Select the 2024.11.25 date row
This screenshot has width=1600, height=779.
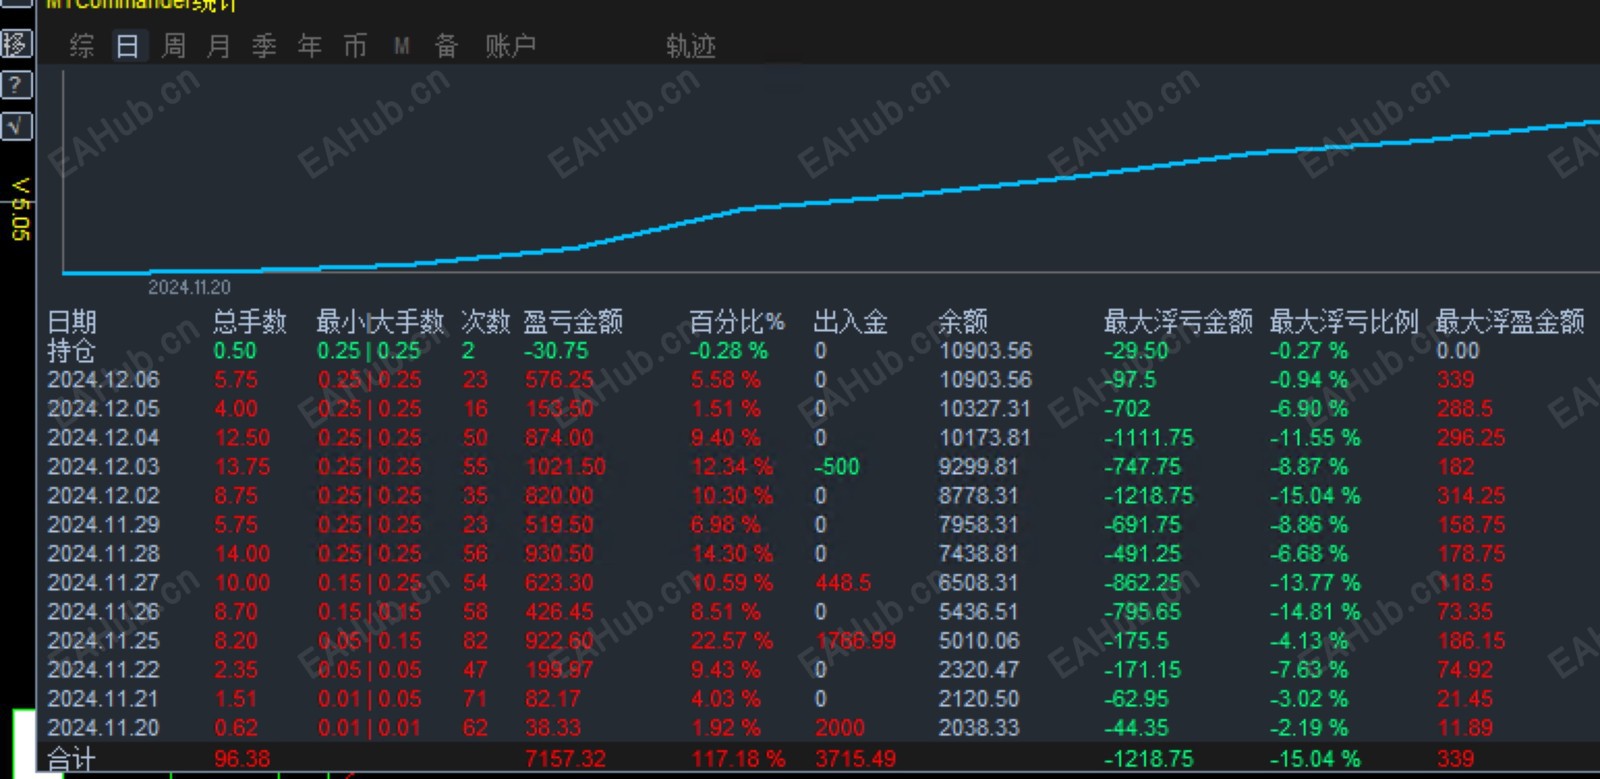(x=104, y=641)
